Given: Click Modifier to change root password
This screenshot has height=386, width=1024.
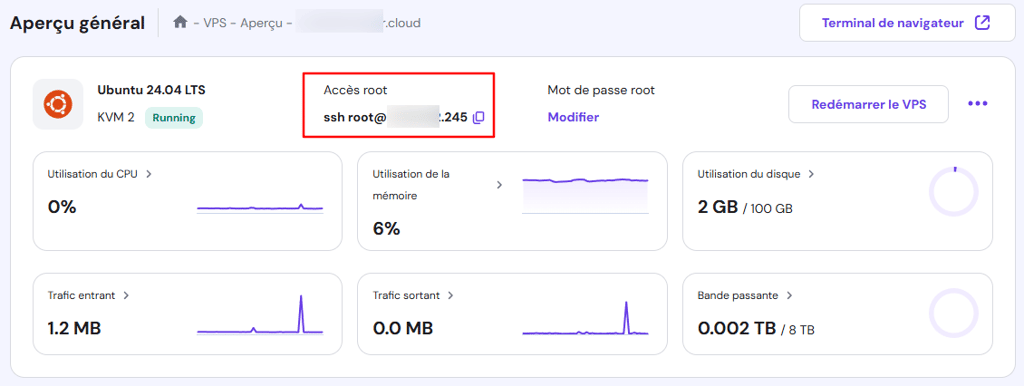Looking at the screenshot, I should pos(573,118).
